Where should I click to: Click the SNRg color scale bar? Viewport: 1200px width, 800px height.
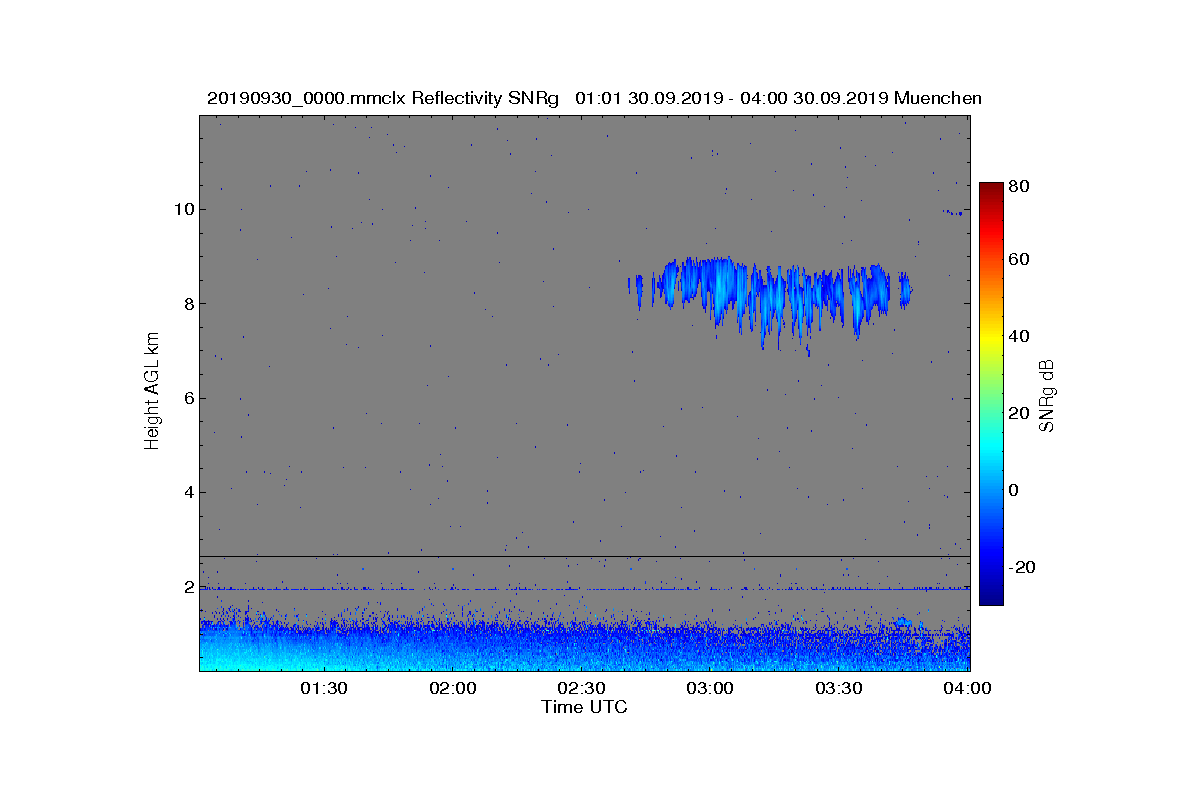991,394
